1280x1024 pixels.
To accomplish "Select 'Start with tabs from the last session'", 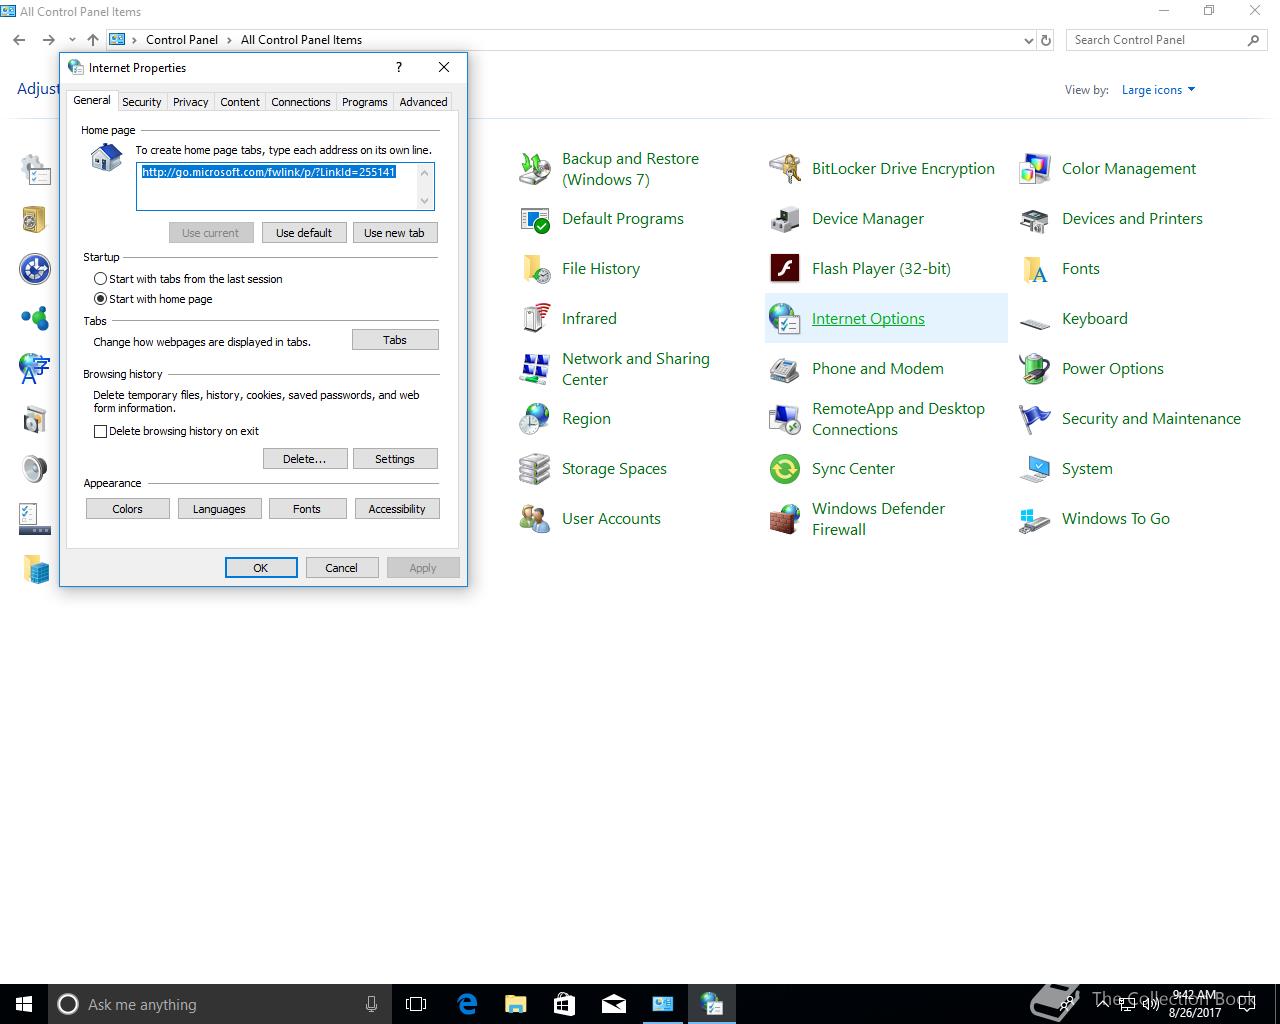I will point(100,279).
